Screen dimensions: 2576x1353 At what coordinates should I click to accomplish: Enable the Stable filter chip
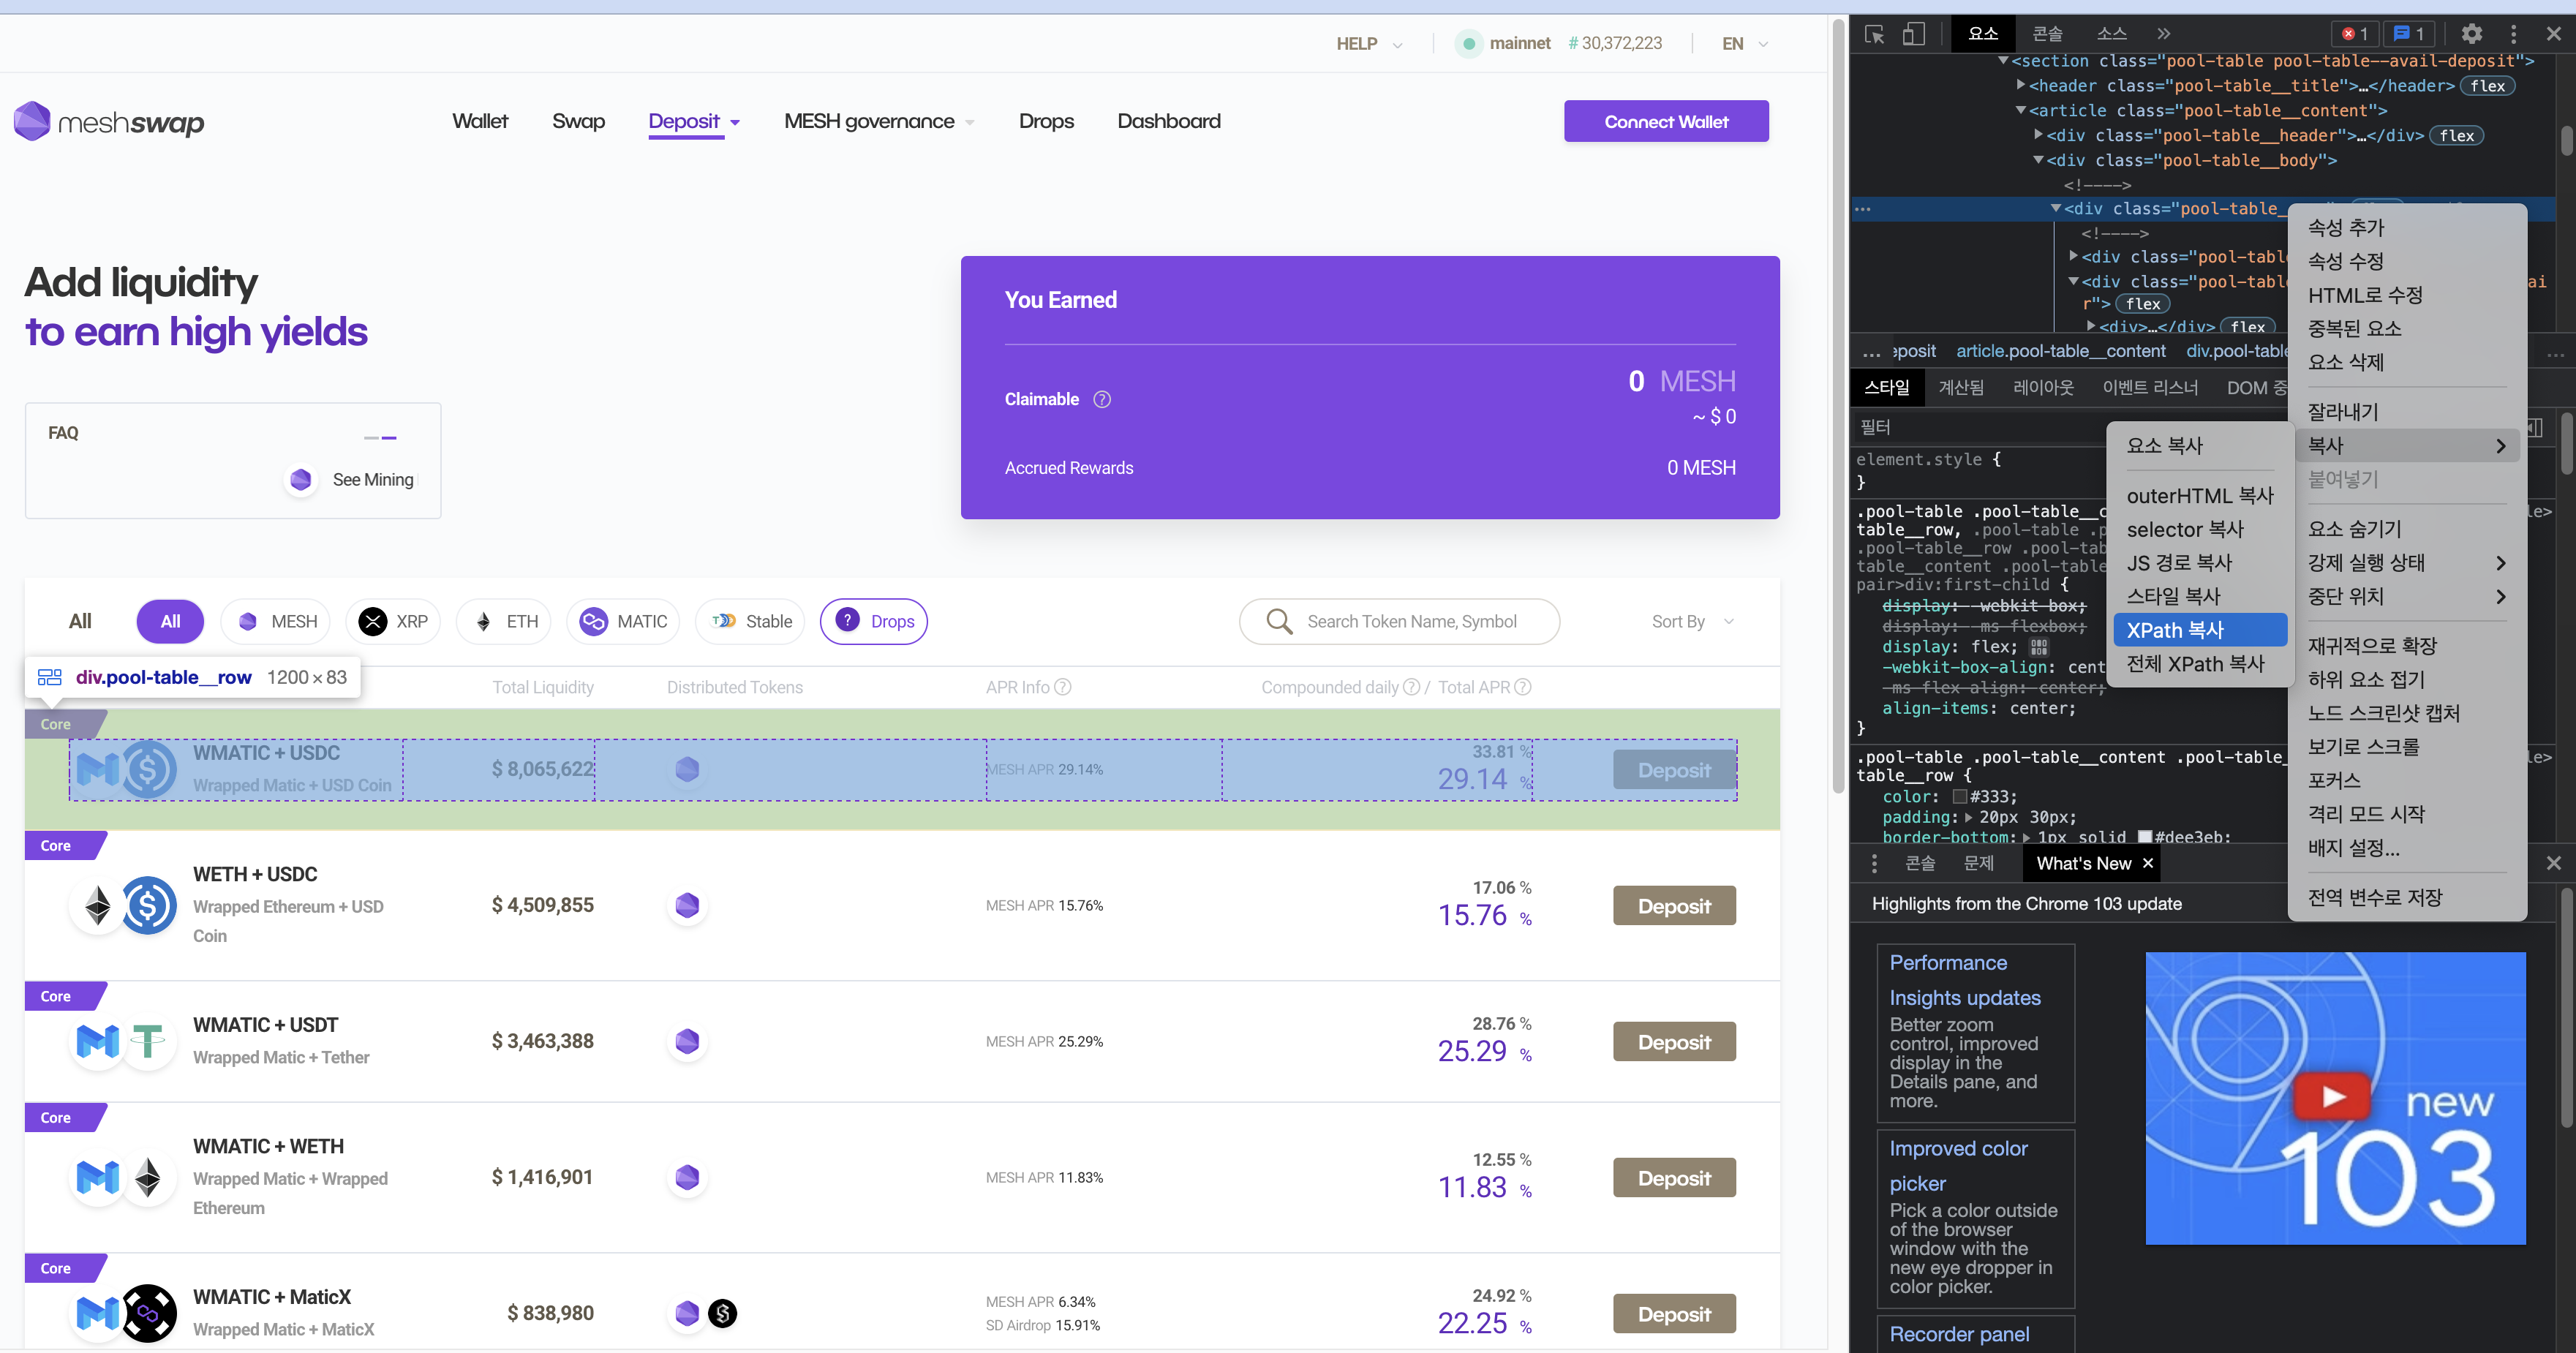click(752, 621)
